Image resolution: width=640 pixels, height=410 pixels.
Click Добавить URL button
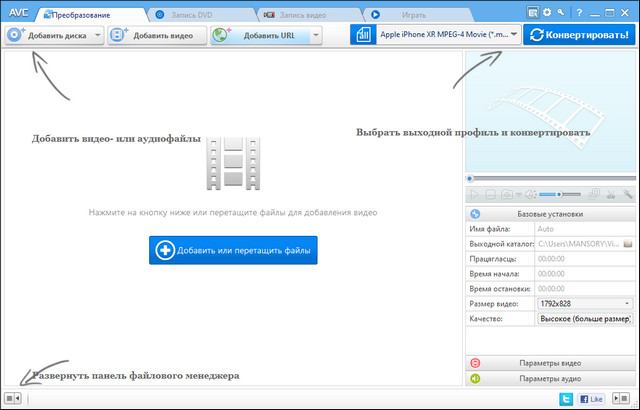point(260,35)
